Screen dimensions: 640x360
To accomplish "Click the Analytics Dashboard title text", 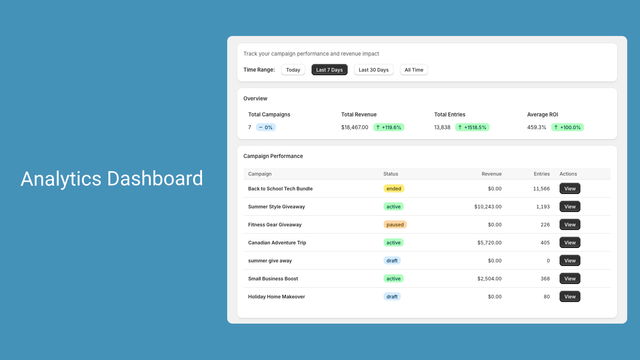I will (112, 179).
